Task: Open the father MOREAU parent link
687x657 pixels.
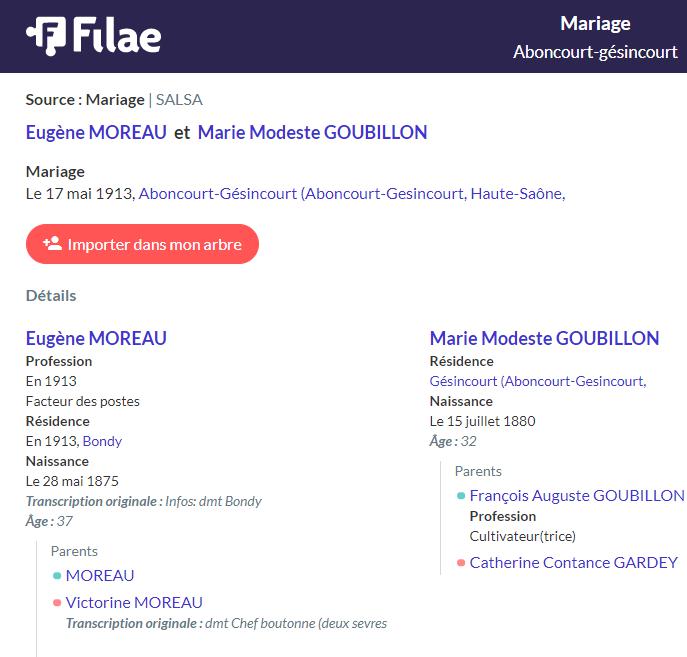Action: 100,576
